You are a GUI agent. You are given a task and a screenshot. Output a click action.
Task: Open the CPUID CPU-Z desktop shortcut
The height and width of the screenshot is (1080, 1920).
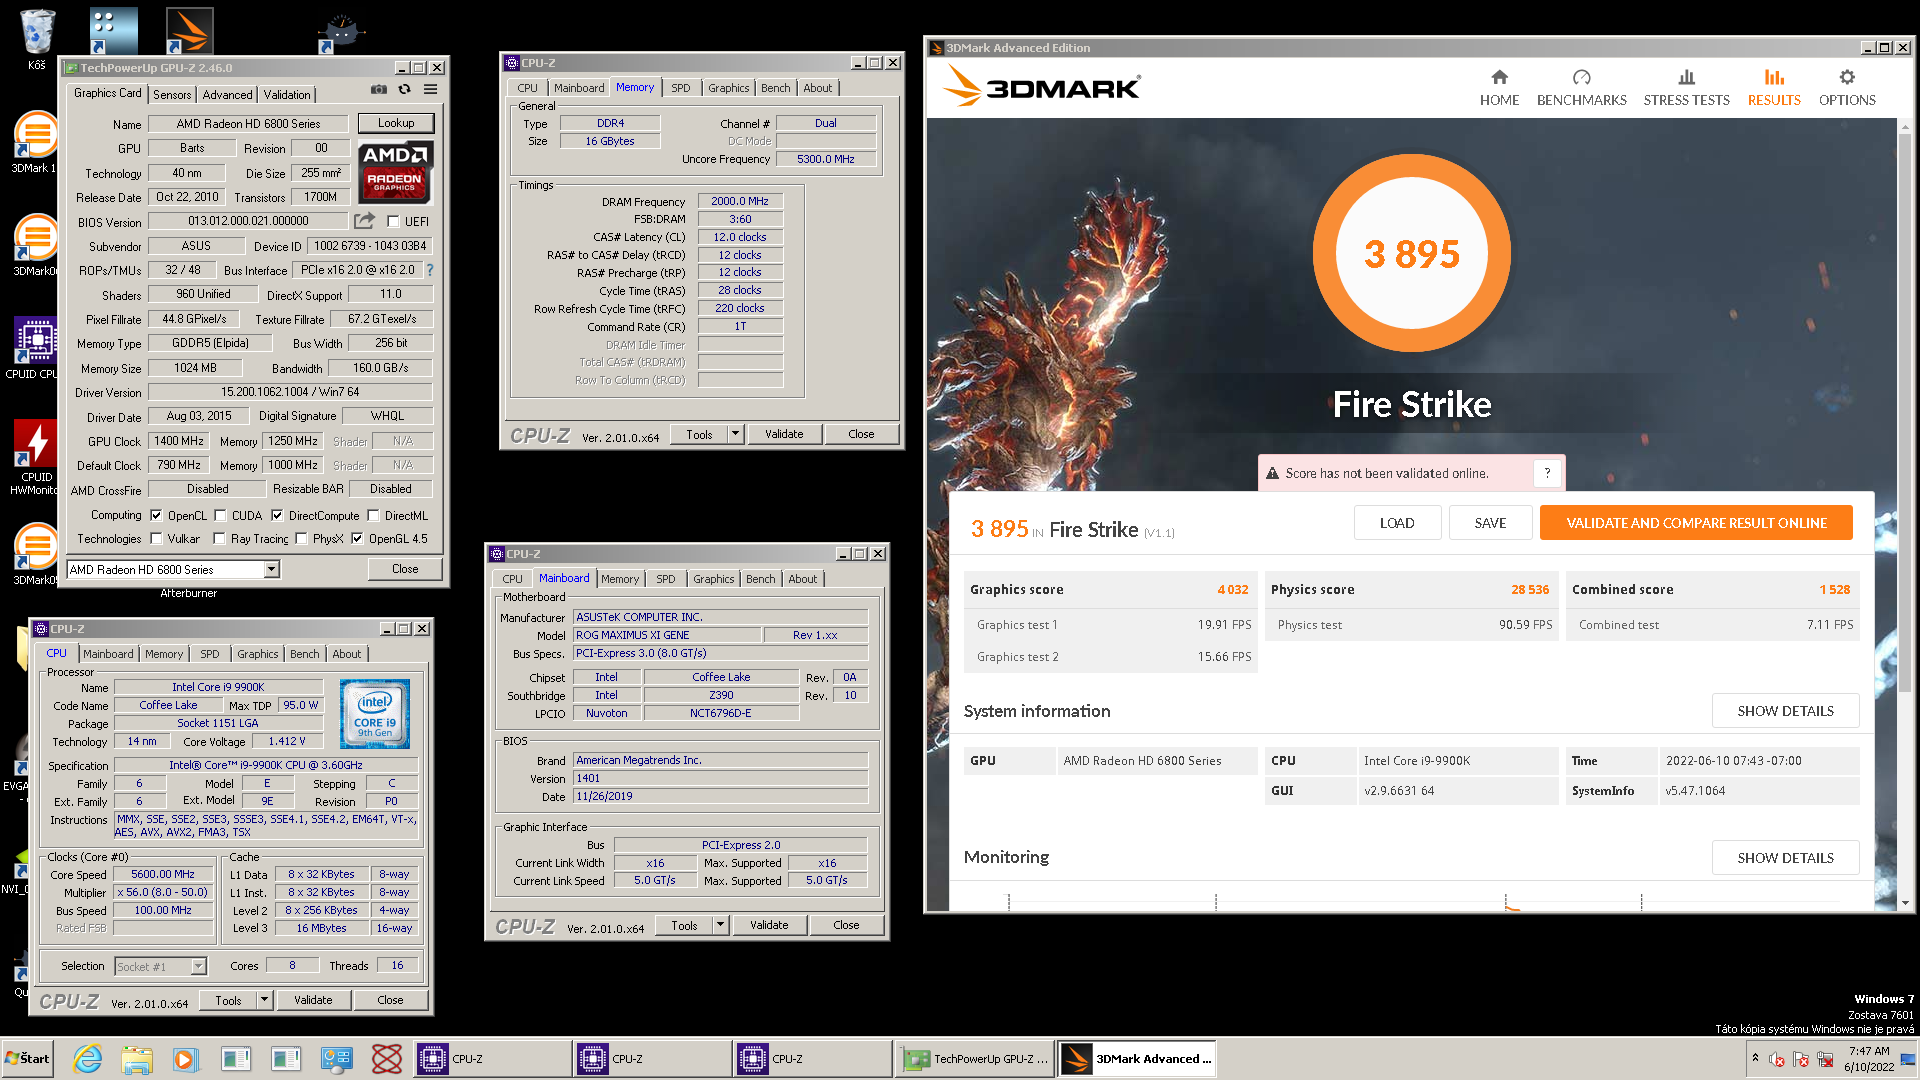pos(36,348)
